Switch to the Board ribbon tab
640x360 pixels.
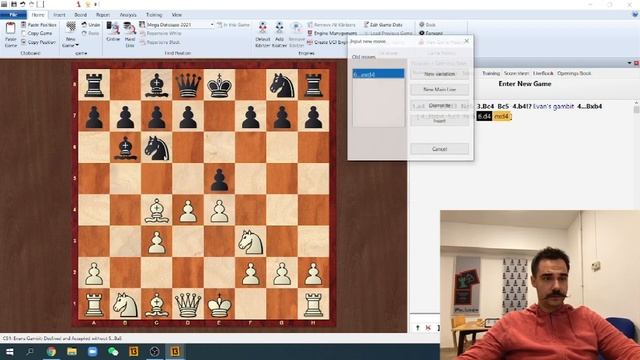80,15
